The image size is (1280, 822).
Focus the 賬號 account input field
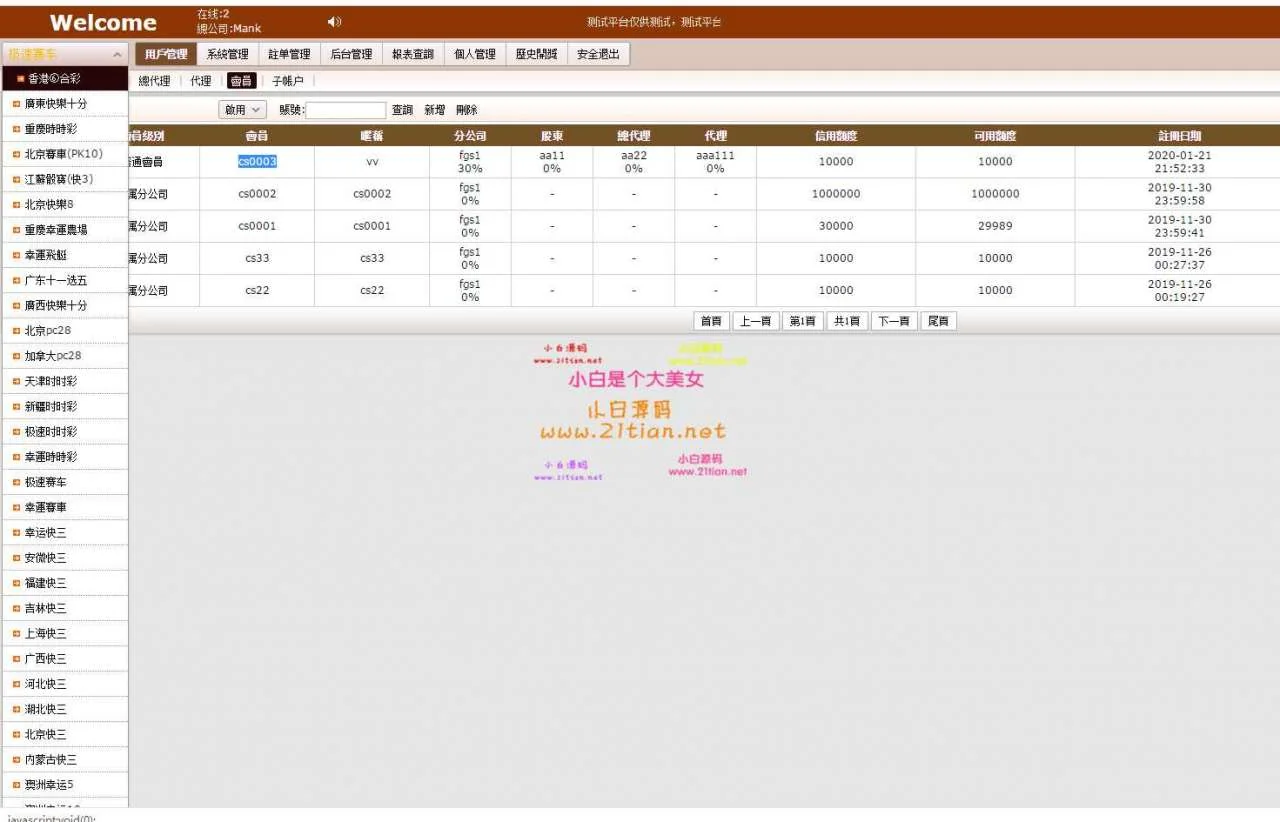coord(346,110)
